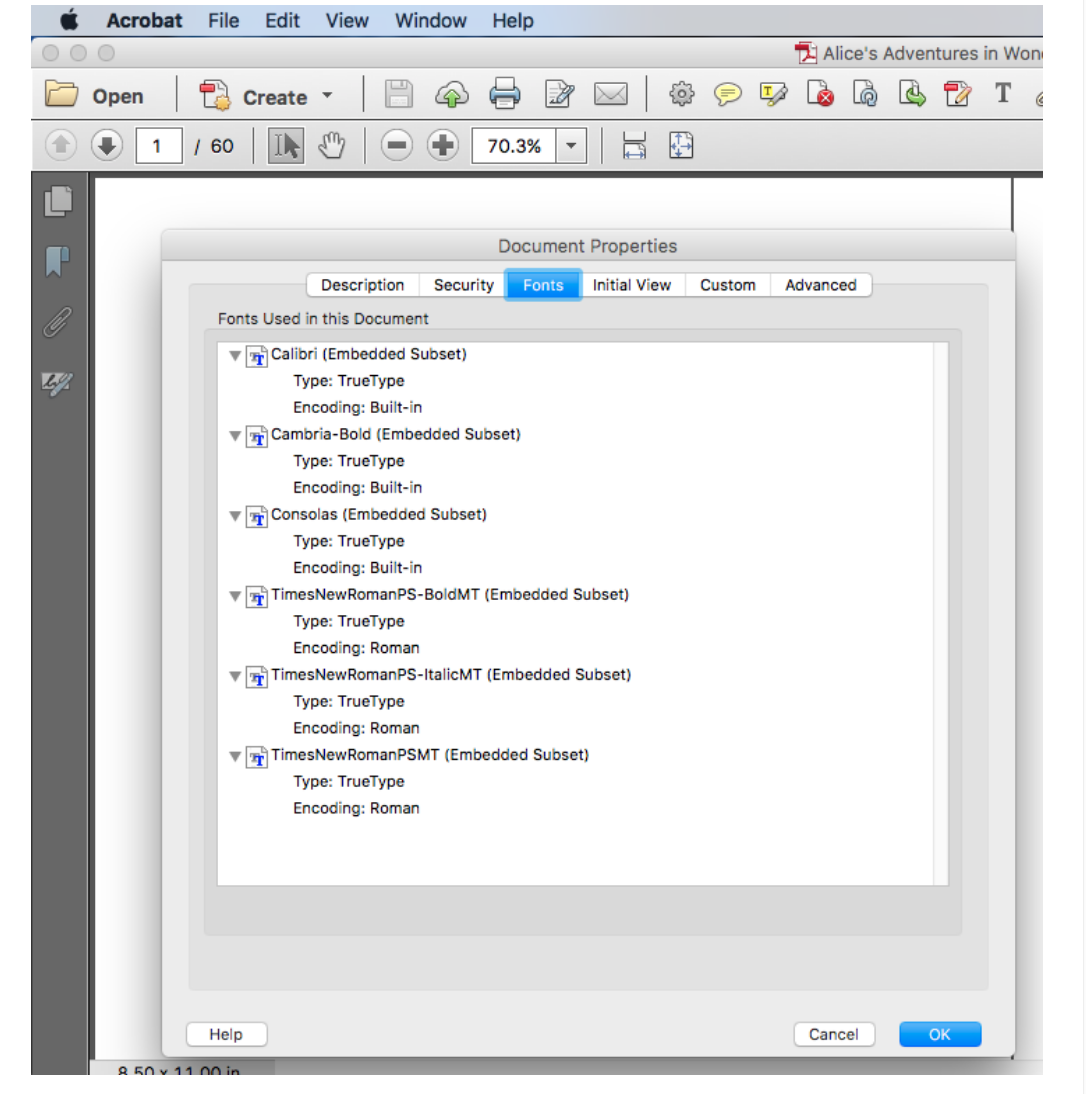Switch to the Custom tab
Screen dimensions: 1086x1094
[x=727, y=285]
